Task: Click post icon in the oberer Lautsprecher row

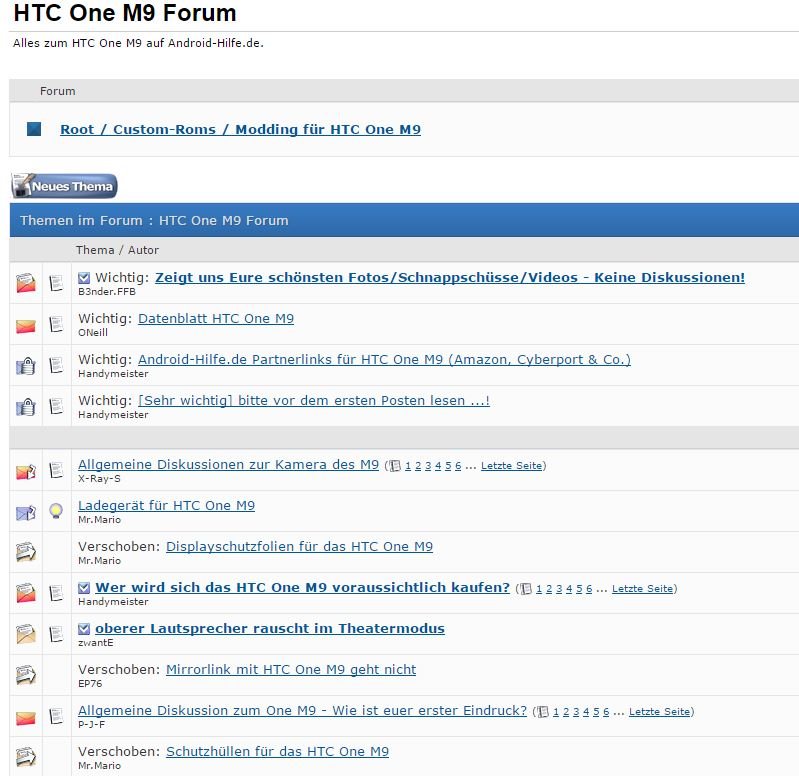Action: [56, 634]
